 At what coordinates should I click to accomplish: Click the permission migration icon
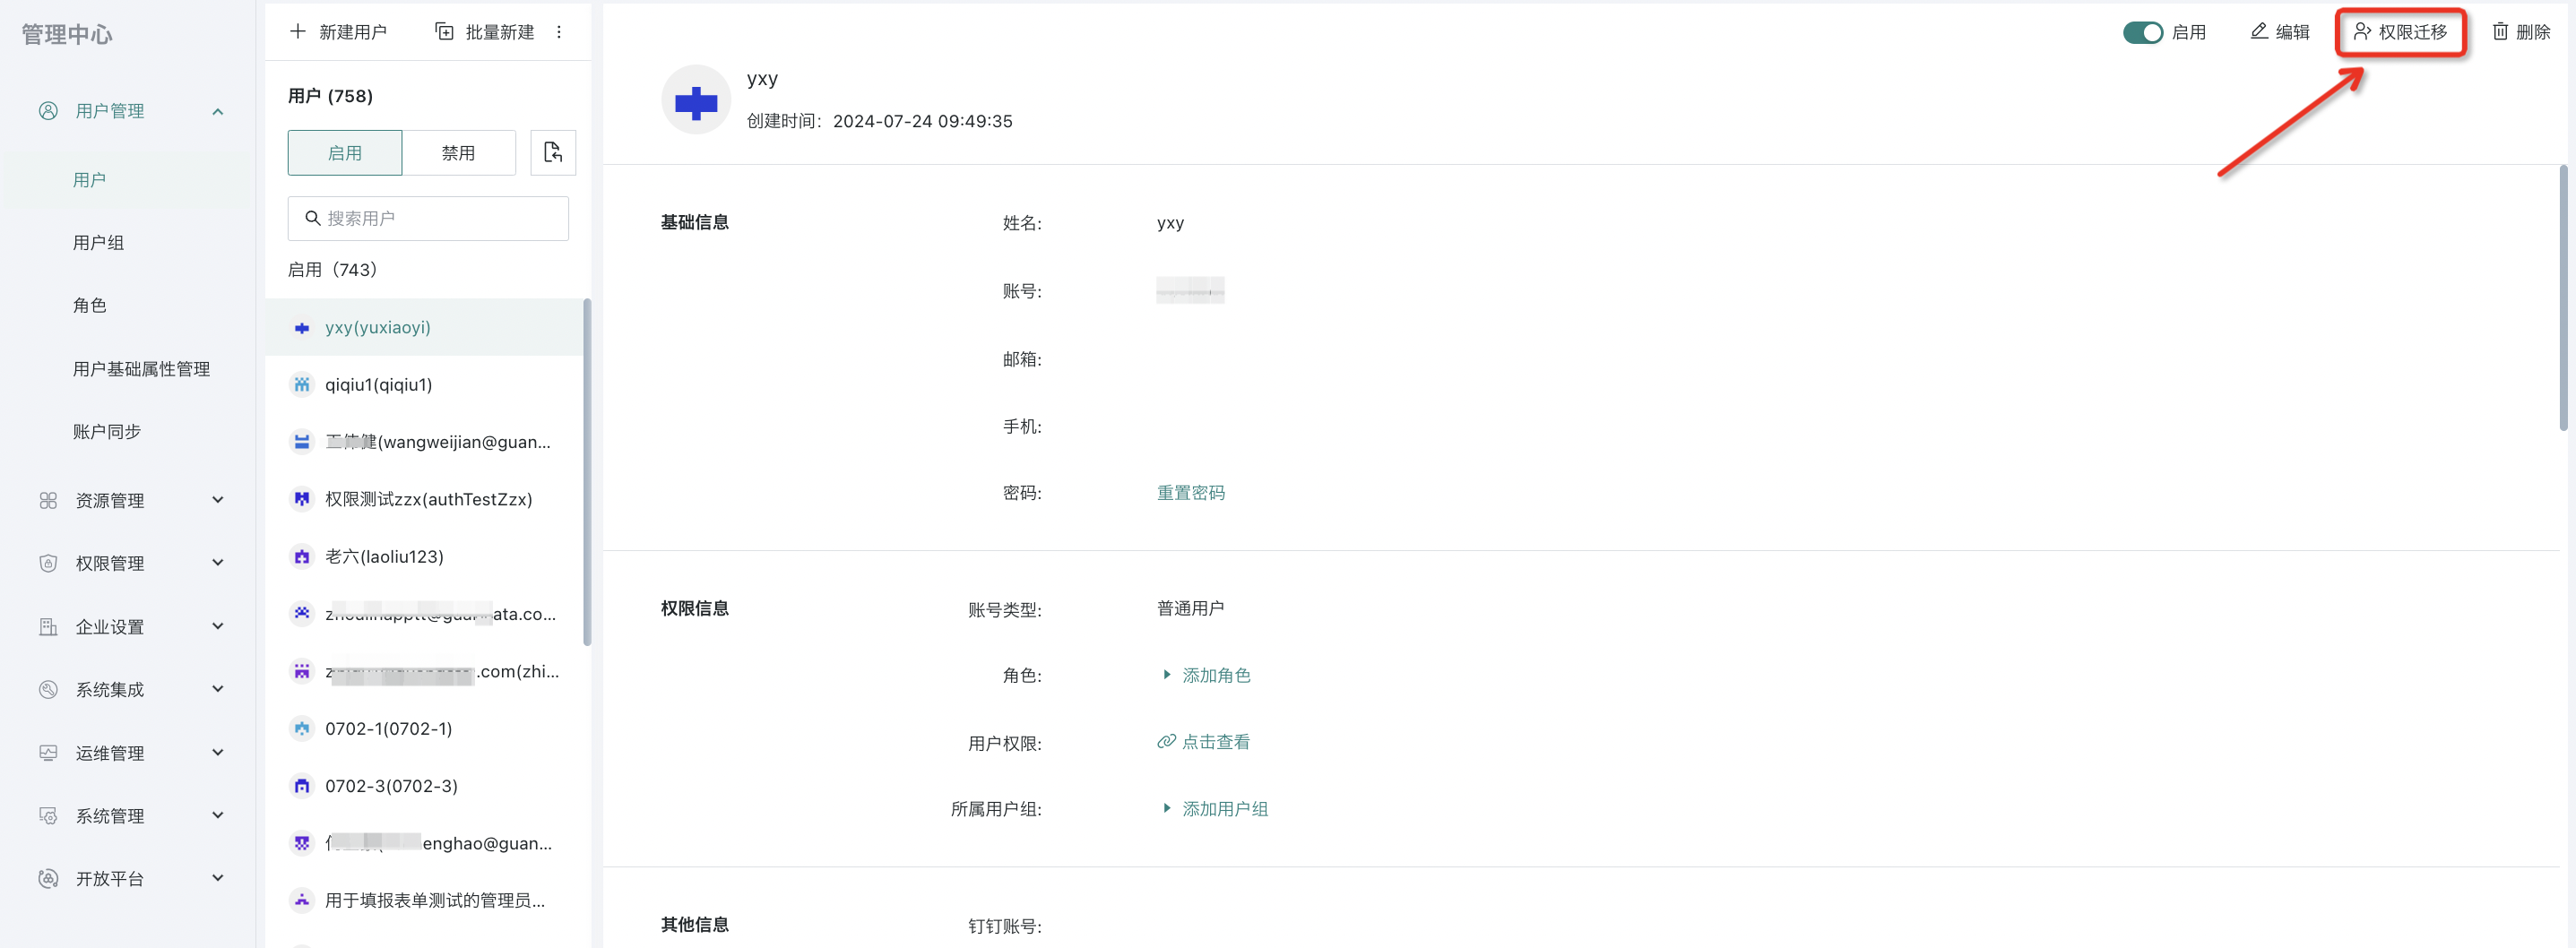click(x=2362, y=32)
